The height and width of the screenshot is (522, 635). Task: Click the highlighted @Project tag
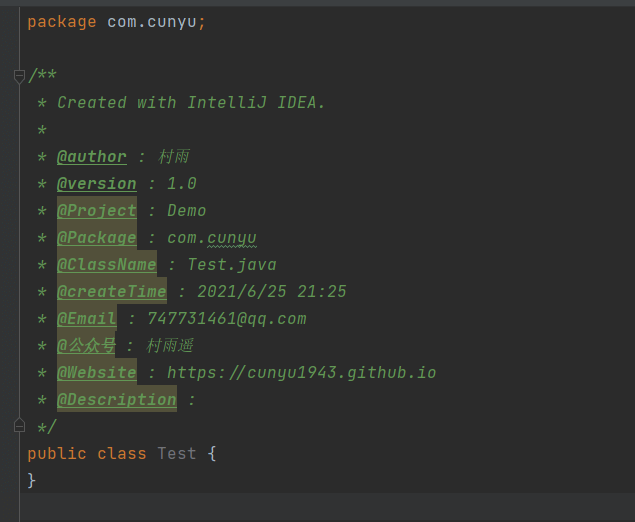tap(97, 211)
